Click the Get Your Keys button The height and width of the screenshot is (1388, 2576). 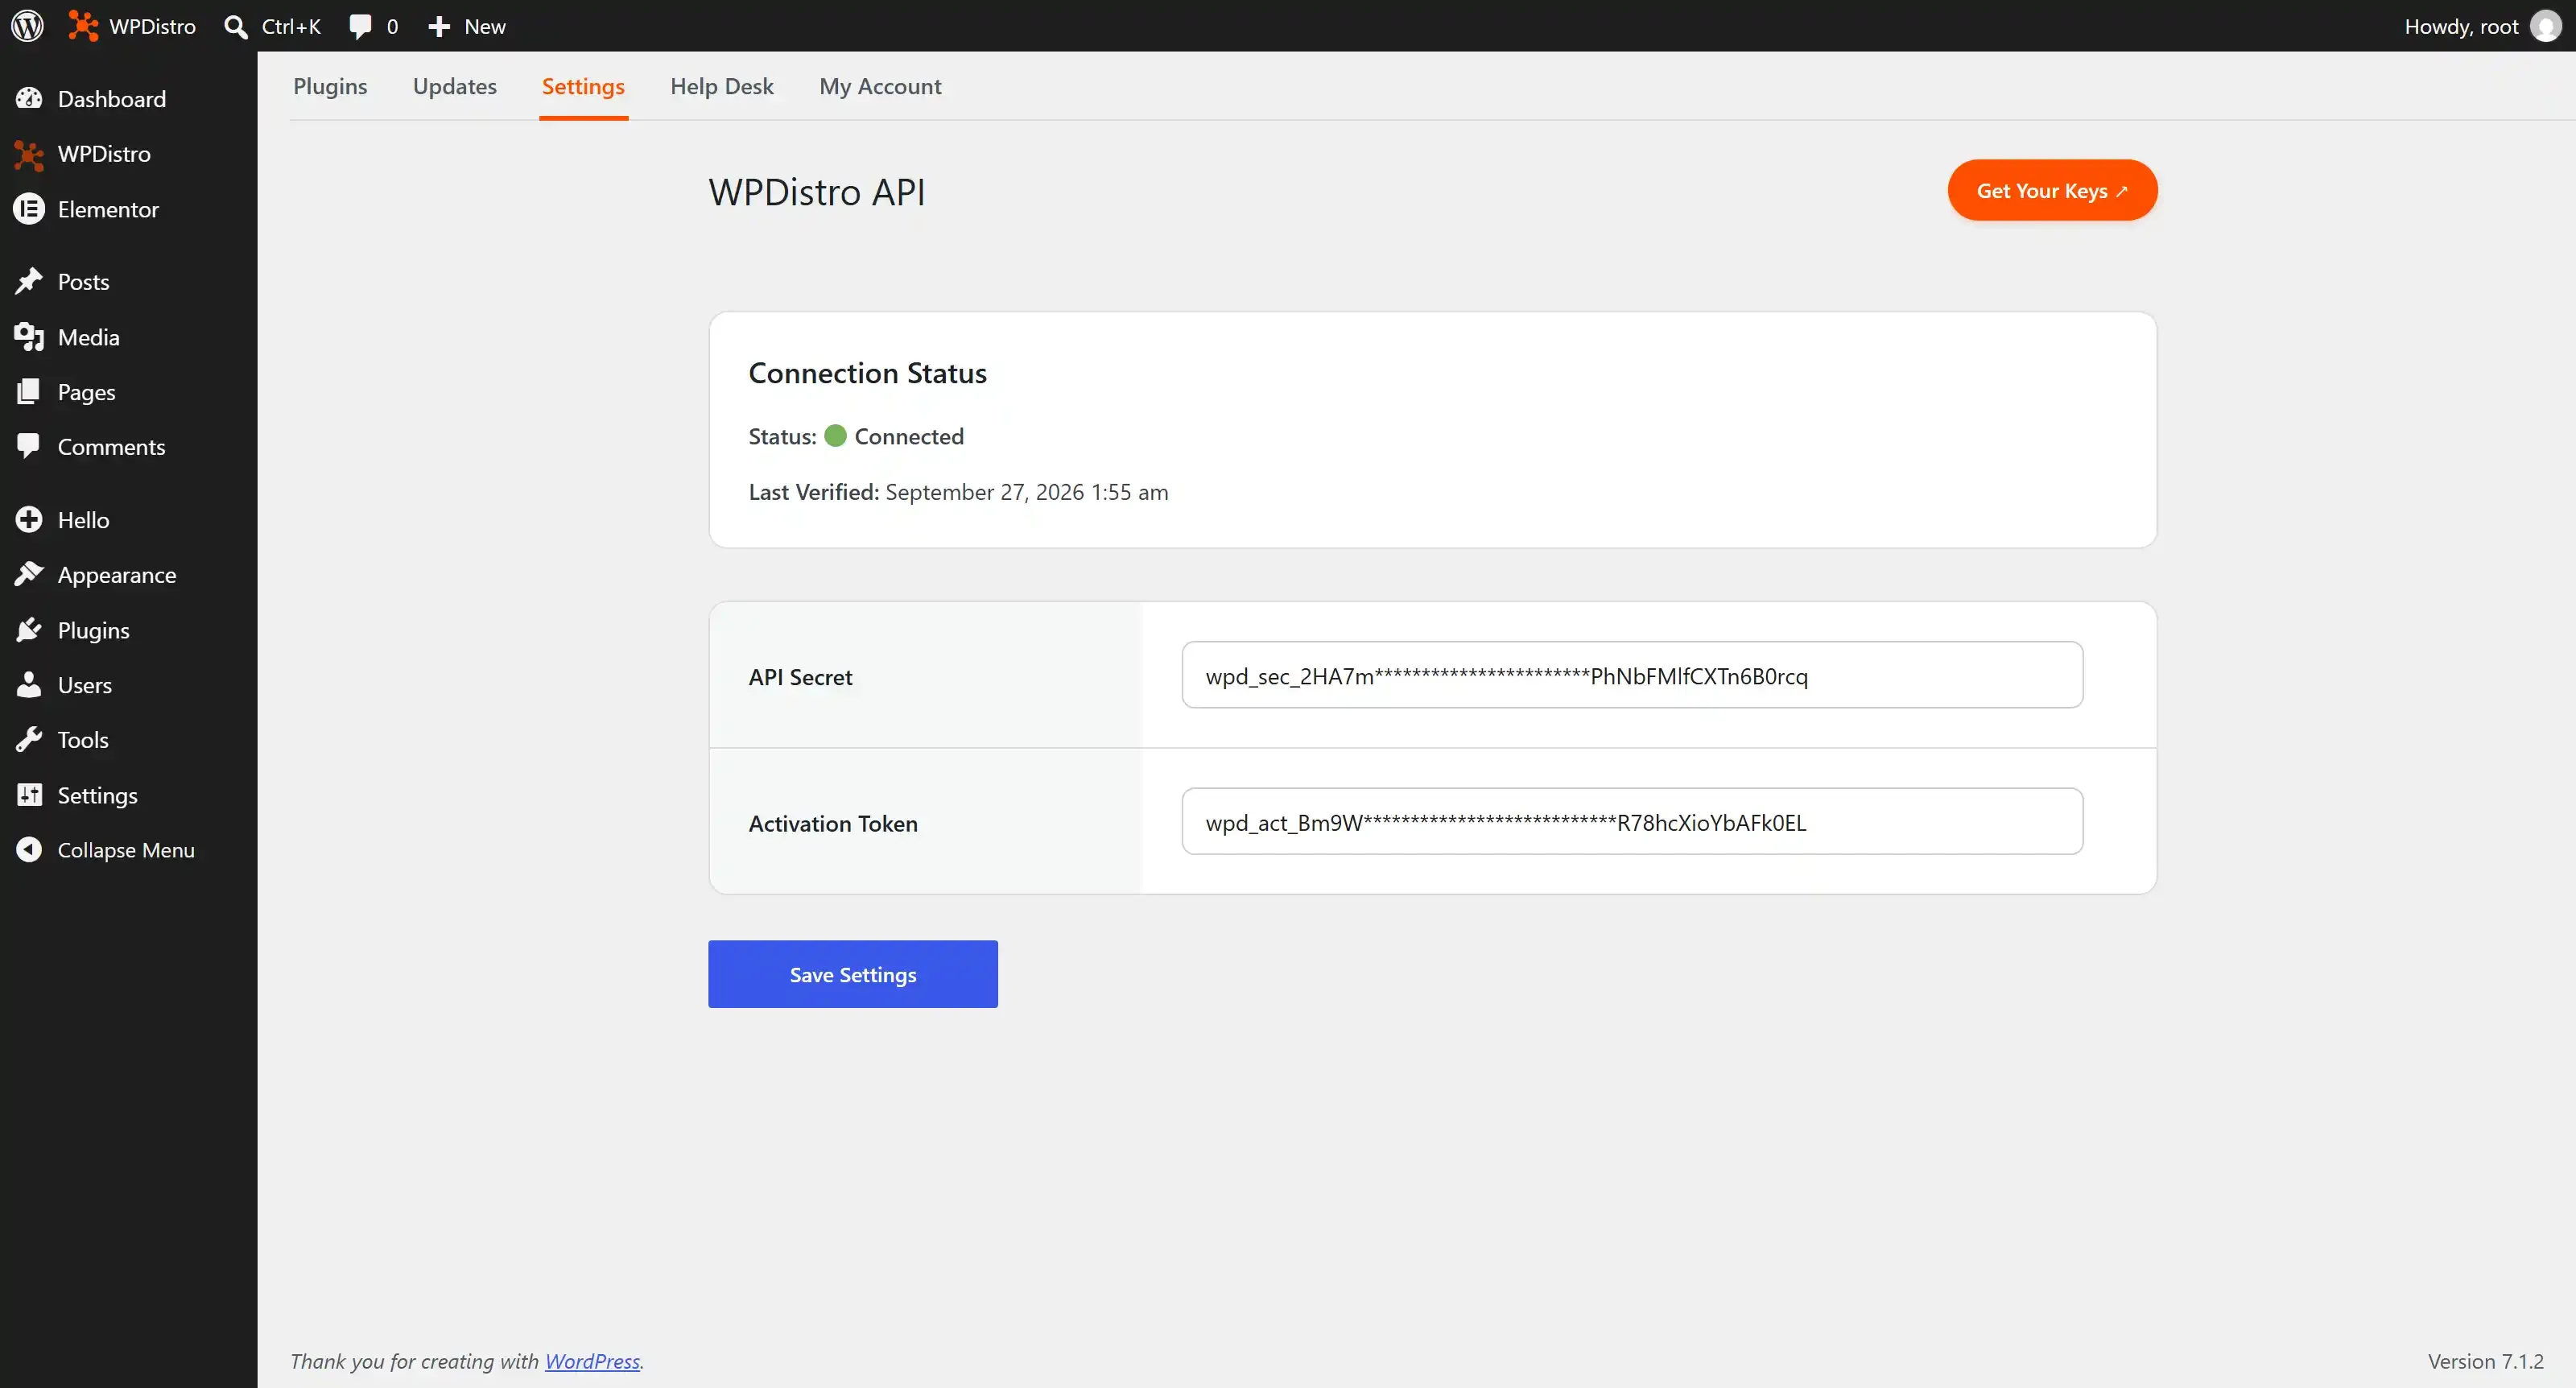coord(2052,190)
